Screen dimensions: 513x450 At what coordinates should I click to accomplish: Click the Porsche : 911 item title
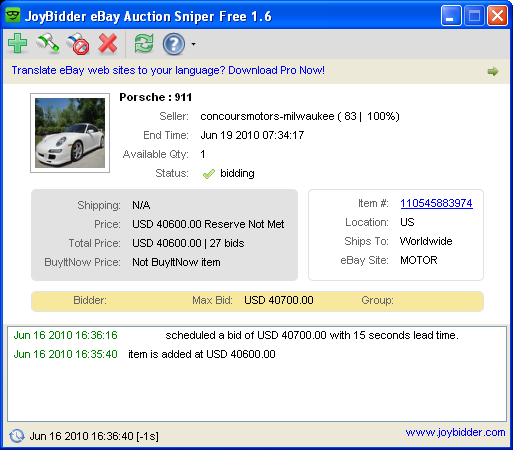pos(156,97)
